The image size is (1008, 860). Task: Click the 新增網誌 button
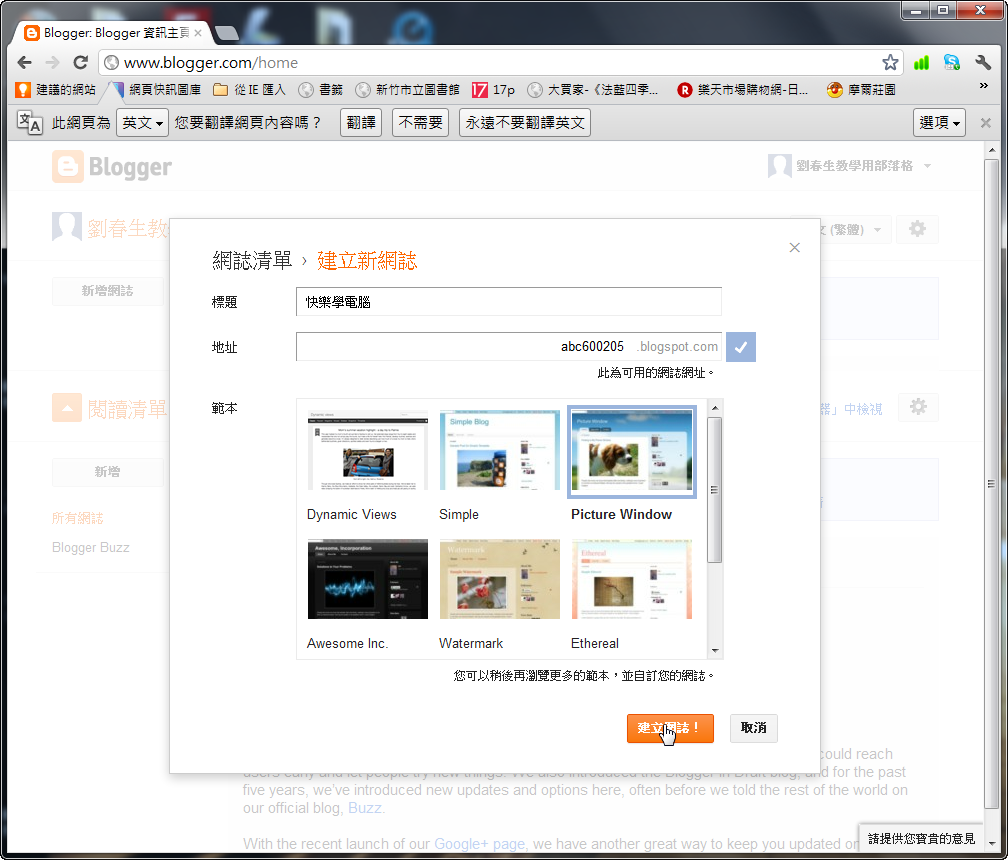click(107, 291)
